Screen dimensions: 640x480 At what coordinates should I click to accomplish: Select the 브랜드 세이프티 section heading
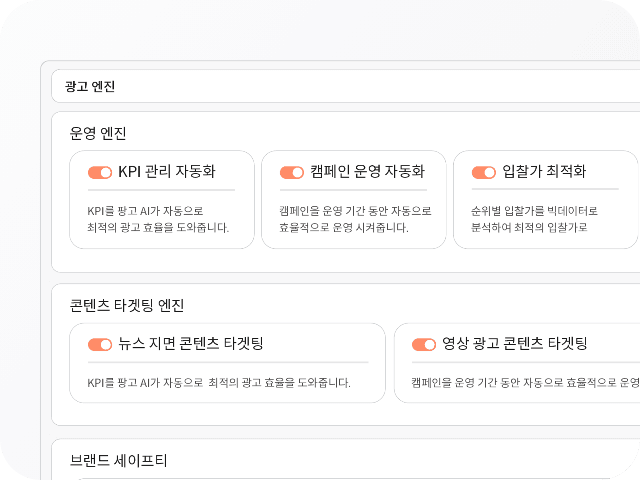pos(118,461)
